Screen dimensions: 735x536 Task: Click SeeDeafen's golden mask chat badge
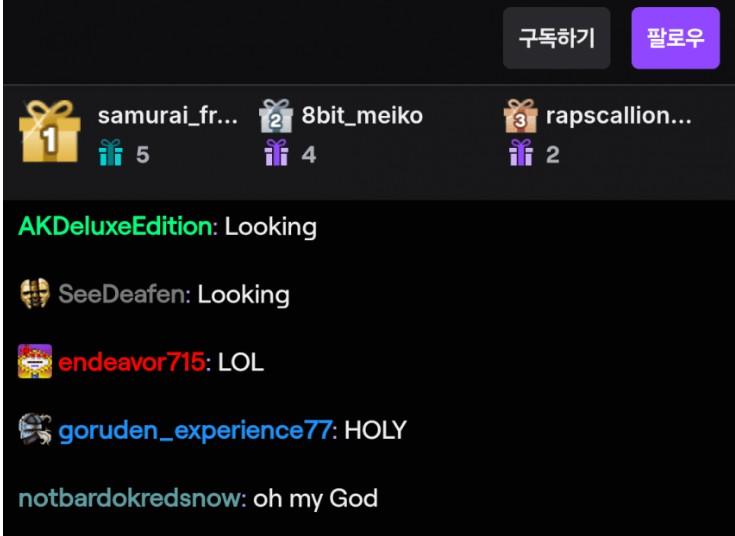pyautogui.click(x=35, y=294)
